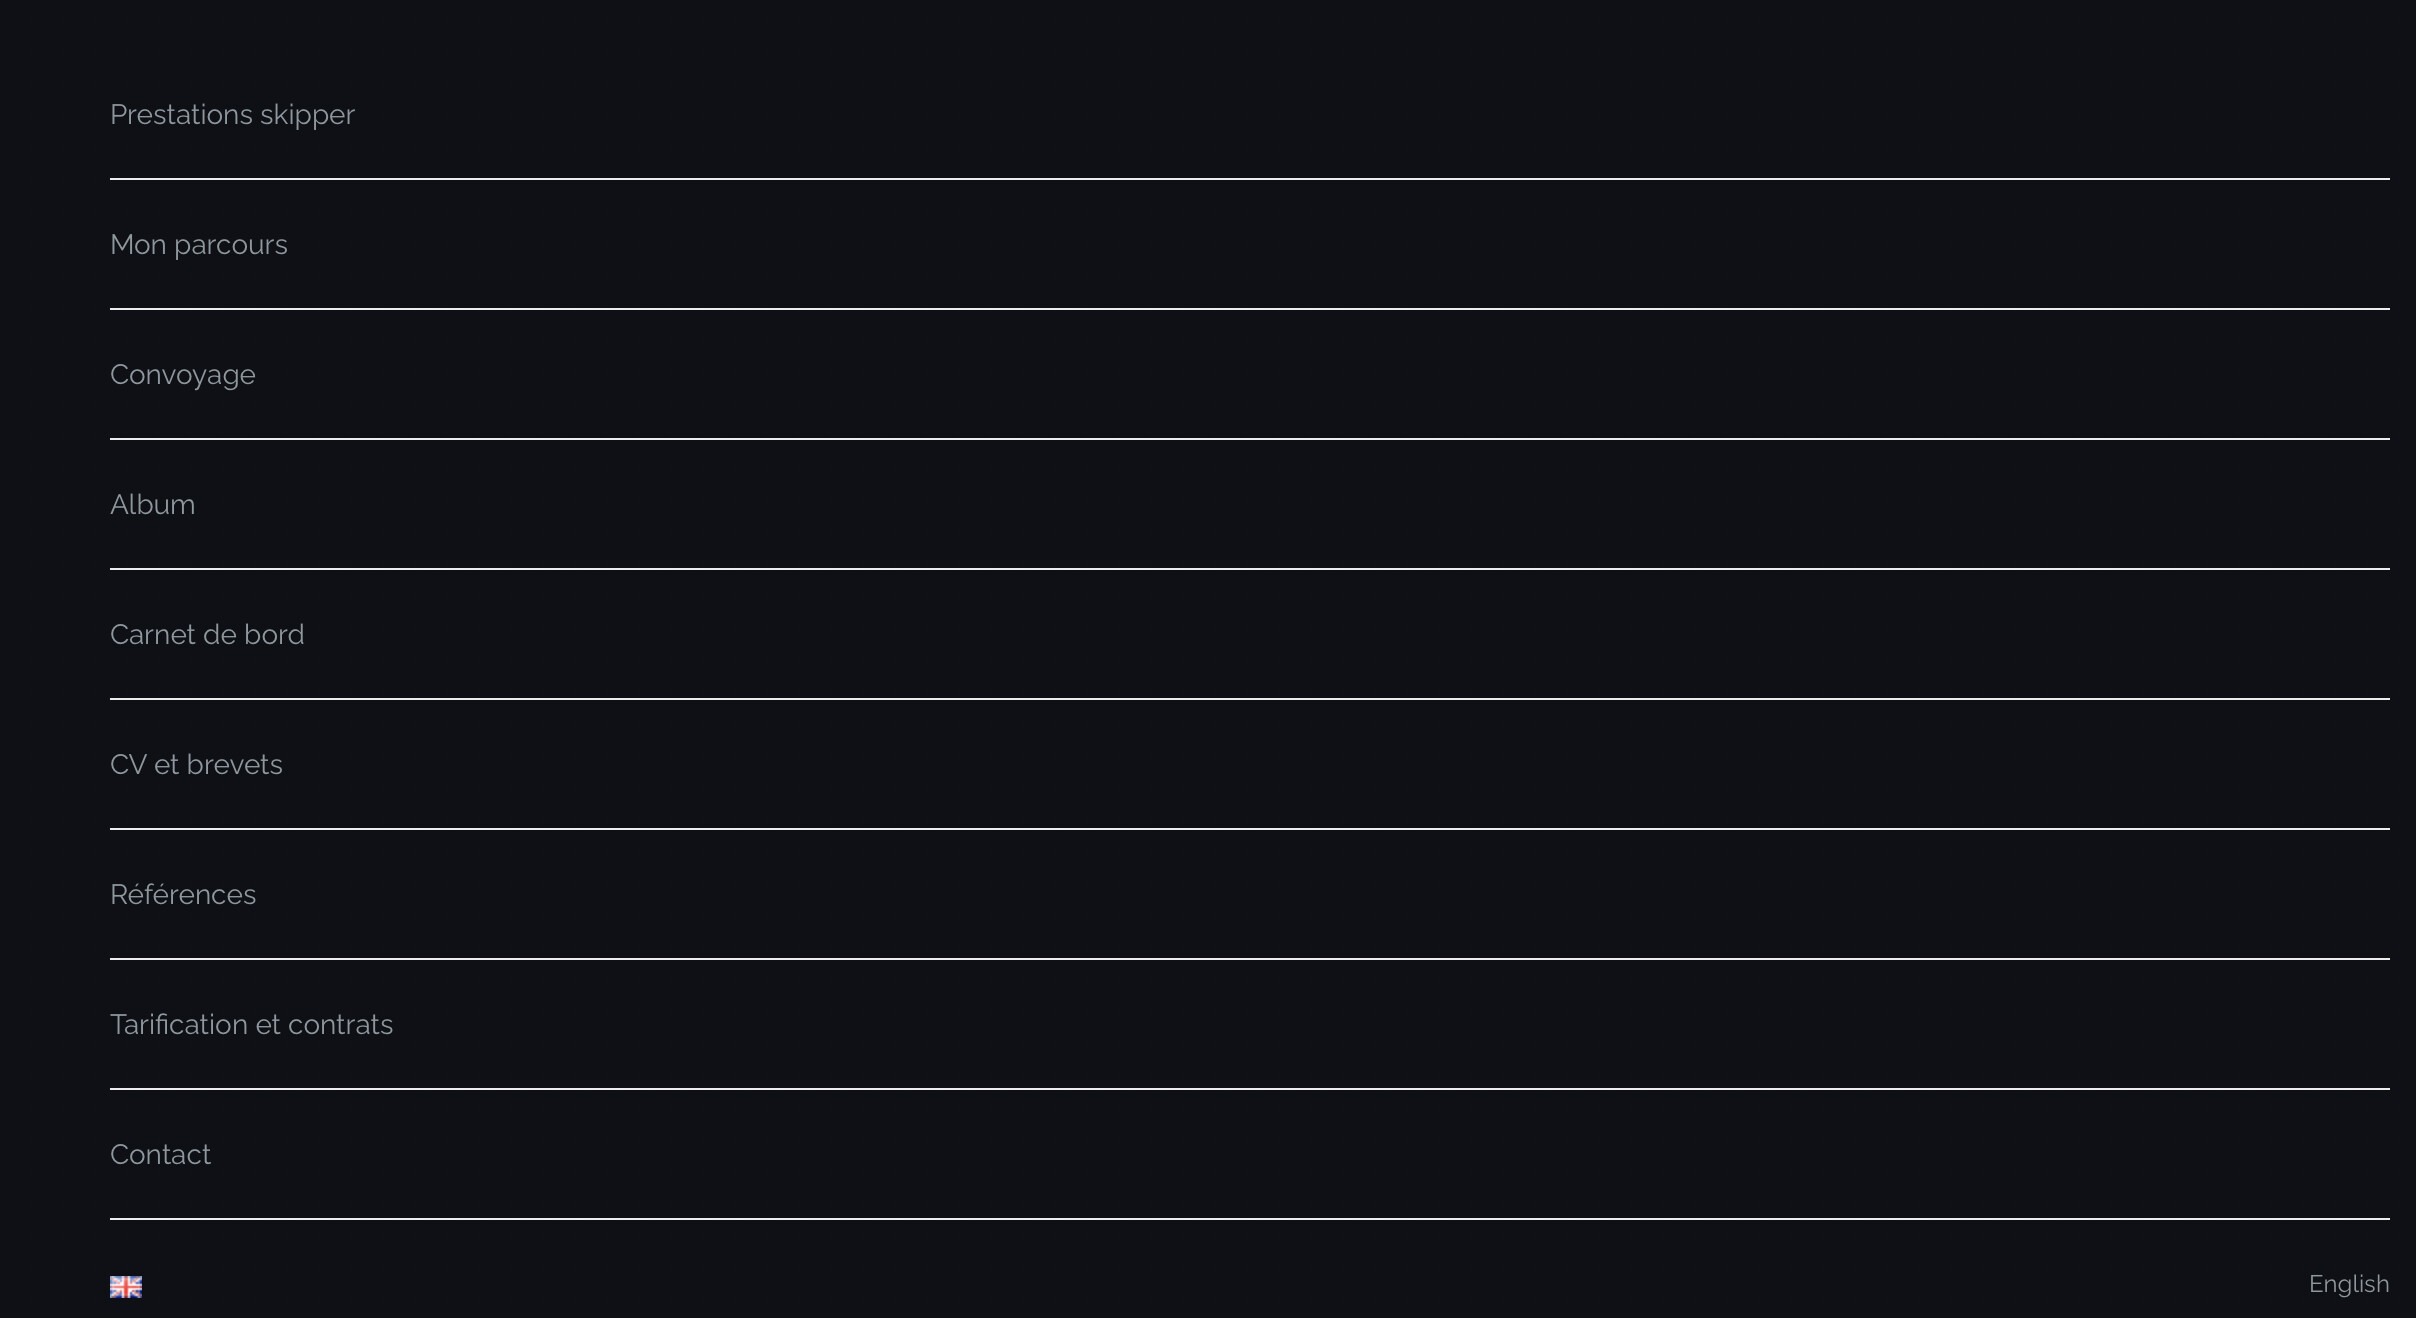The width and height of the screenshot is (2416, 1318).
Task: Open Tarification et contrats
Action: [251, 1025]
